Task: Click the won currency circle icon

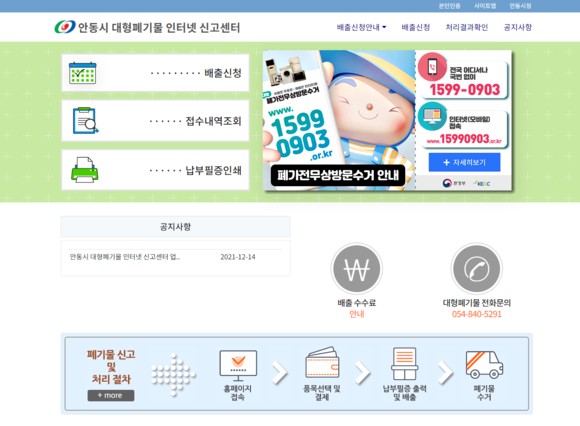Action: (x=357, y=269)
